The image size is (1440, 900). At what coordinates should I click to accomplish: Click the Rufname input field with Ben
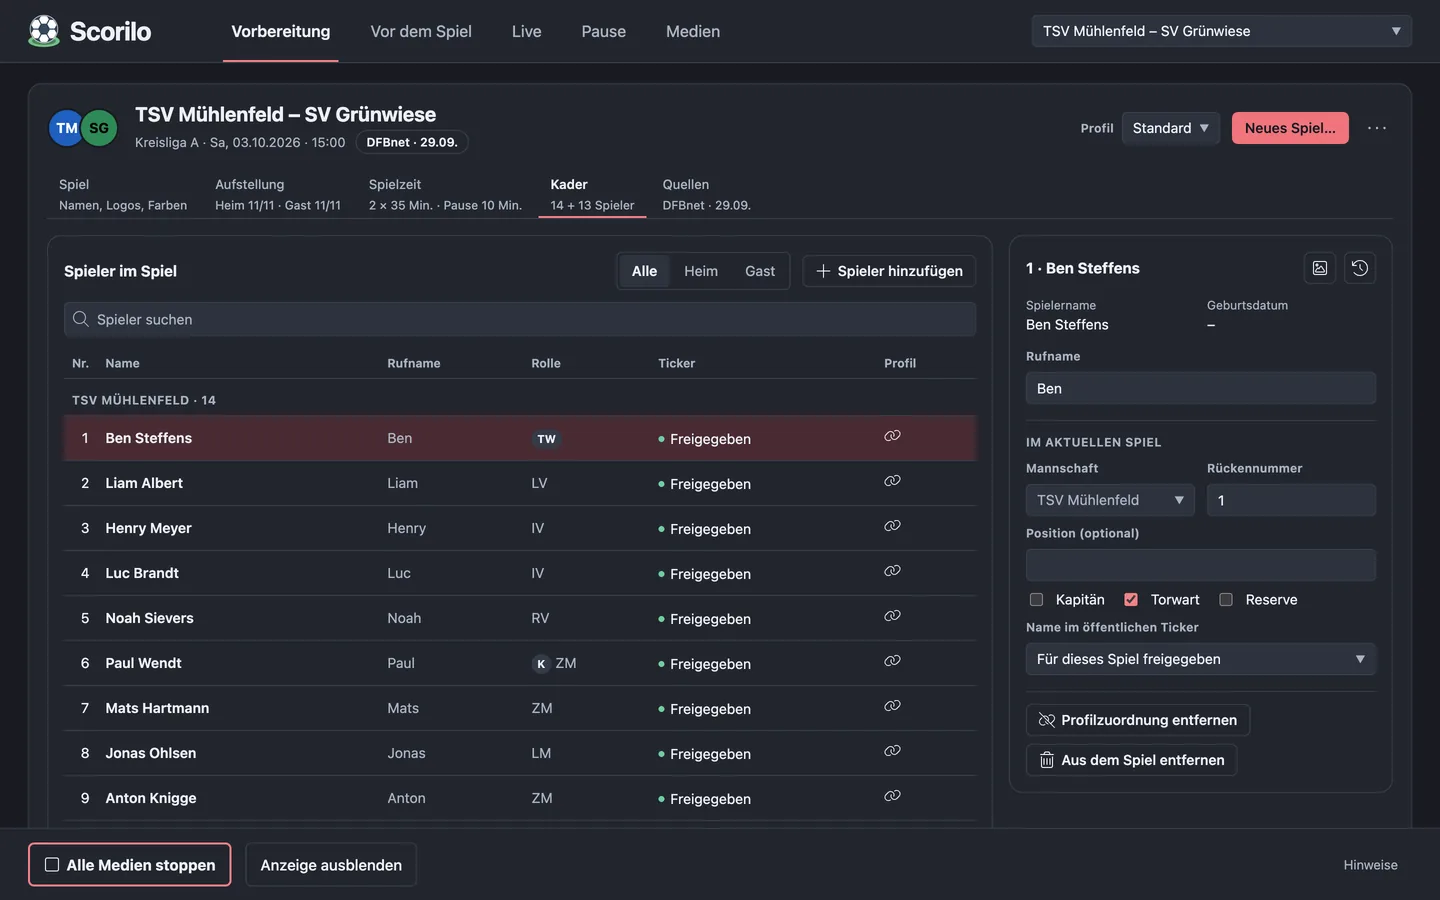coord(1201,388)
